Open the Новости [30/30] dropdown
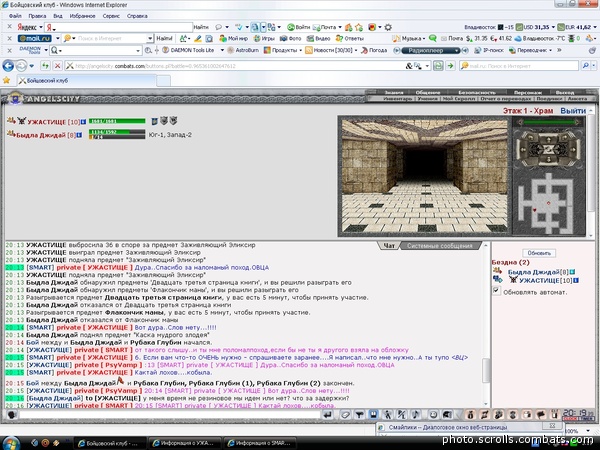The image size is (600, 450). [x=331, y=50]
